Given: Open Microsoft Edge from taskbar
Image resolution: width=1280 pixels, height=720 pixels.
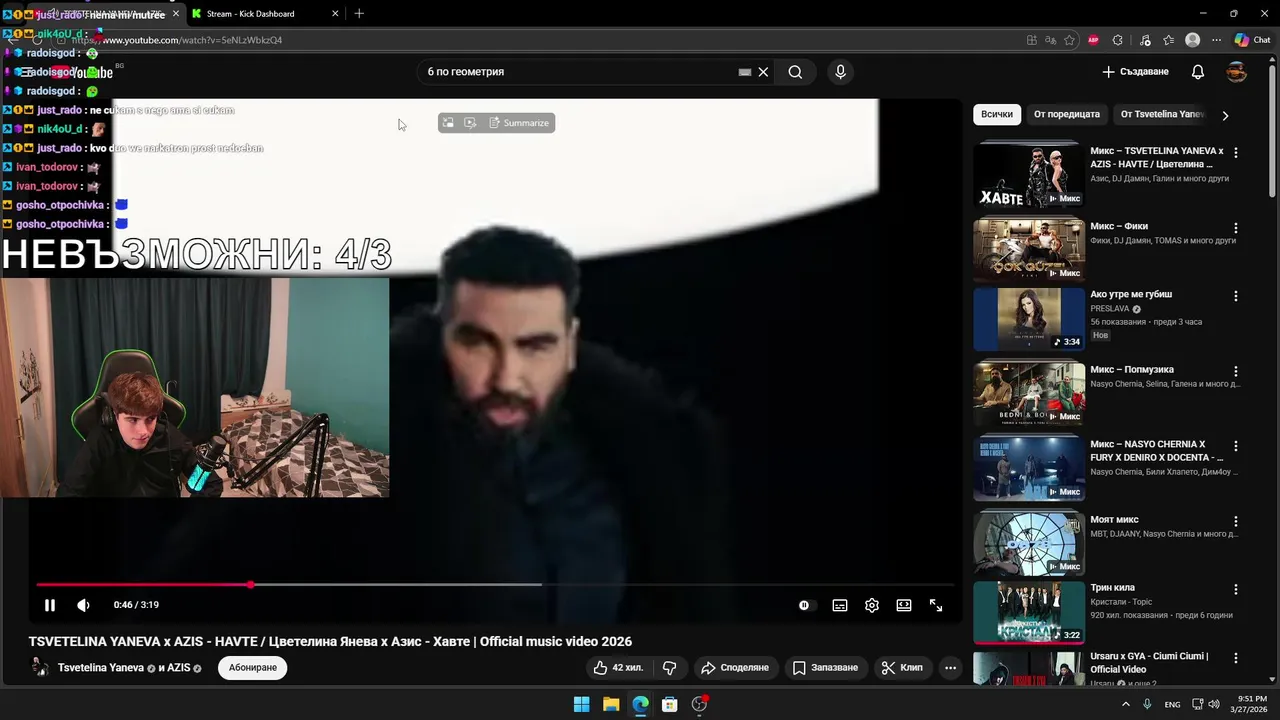Looking at the screenshot, I should (x=640, y=704).
